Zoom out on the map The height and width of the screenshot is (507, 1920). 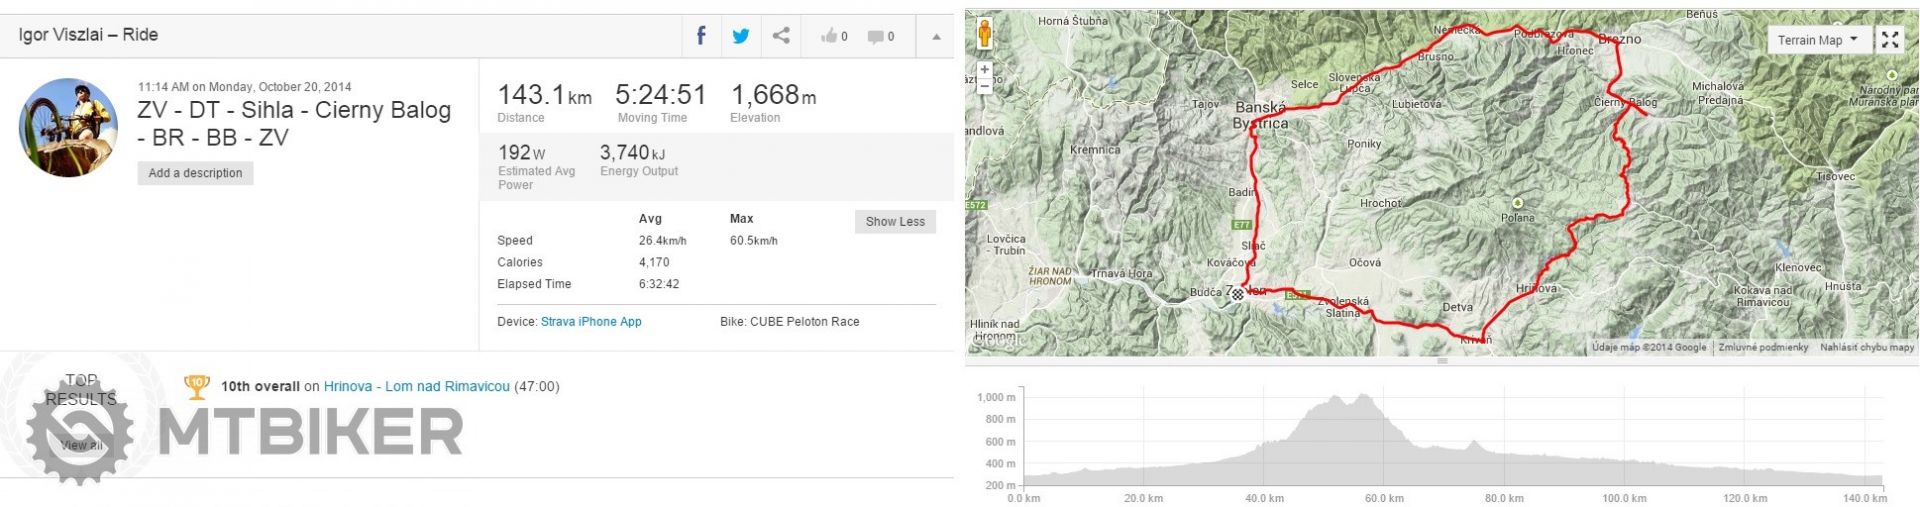pos(985,86)
